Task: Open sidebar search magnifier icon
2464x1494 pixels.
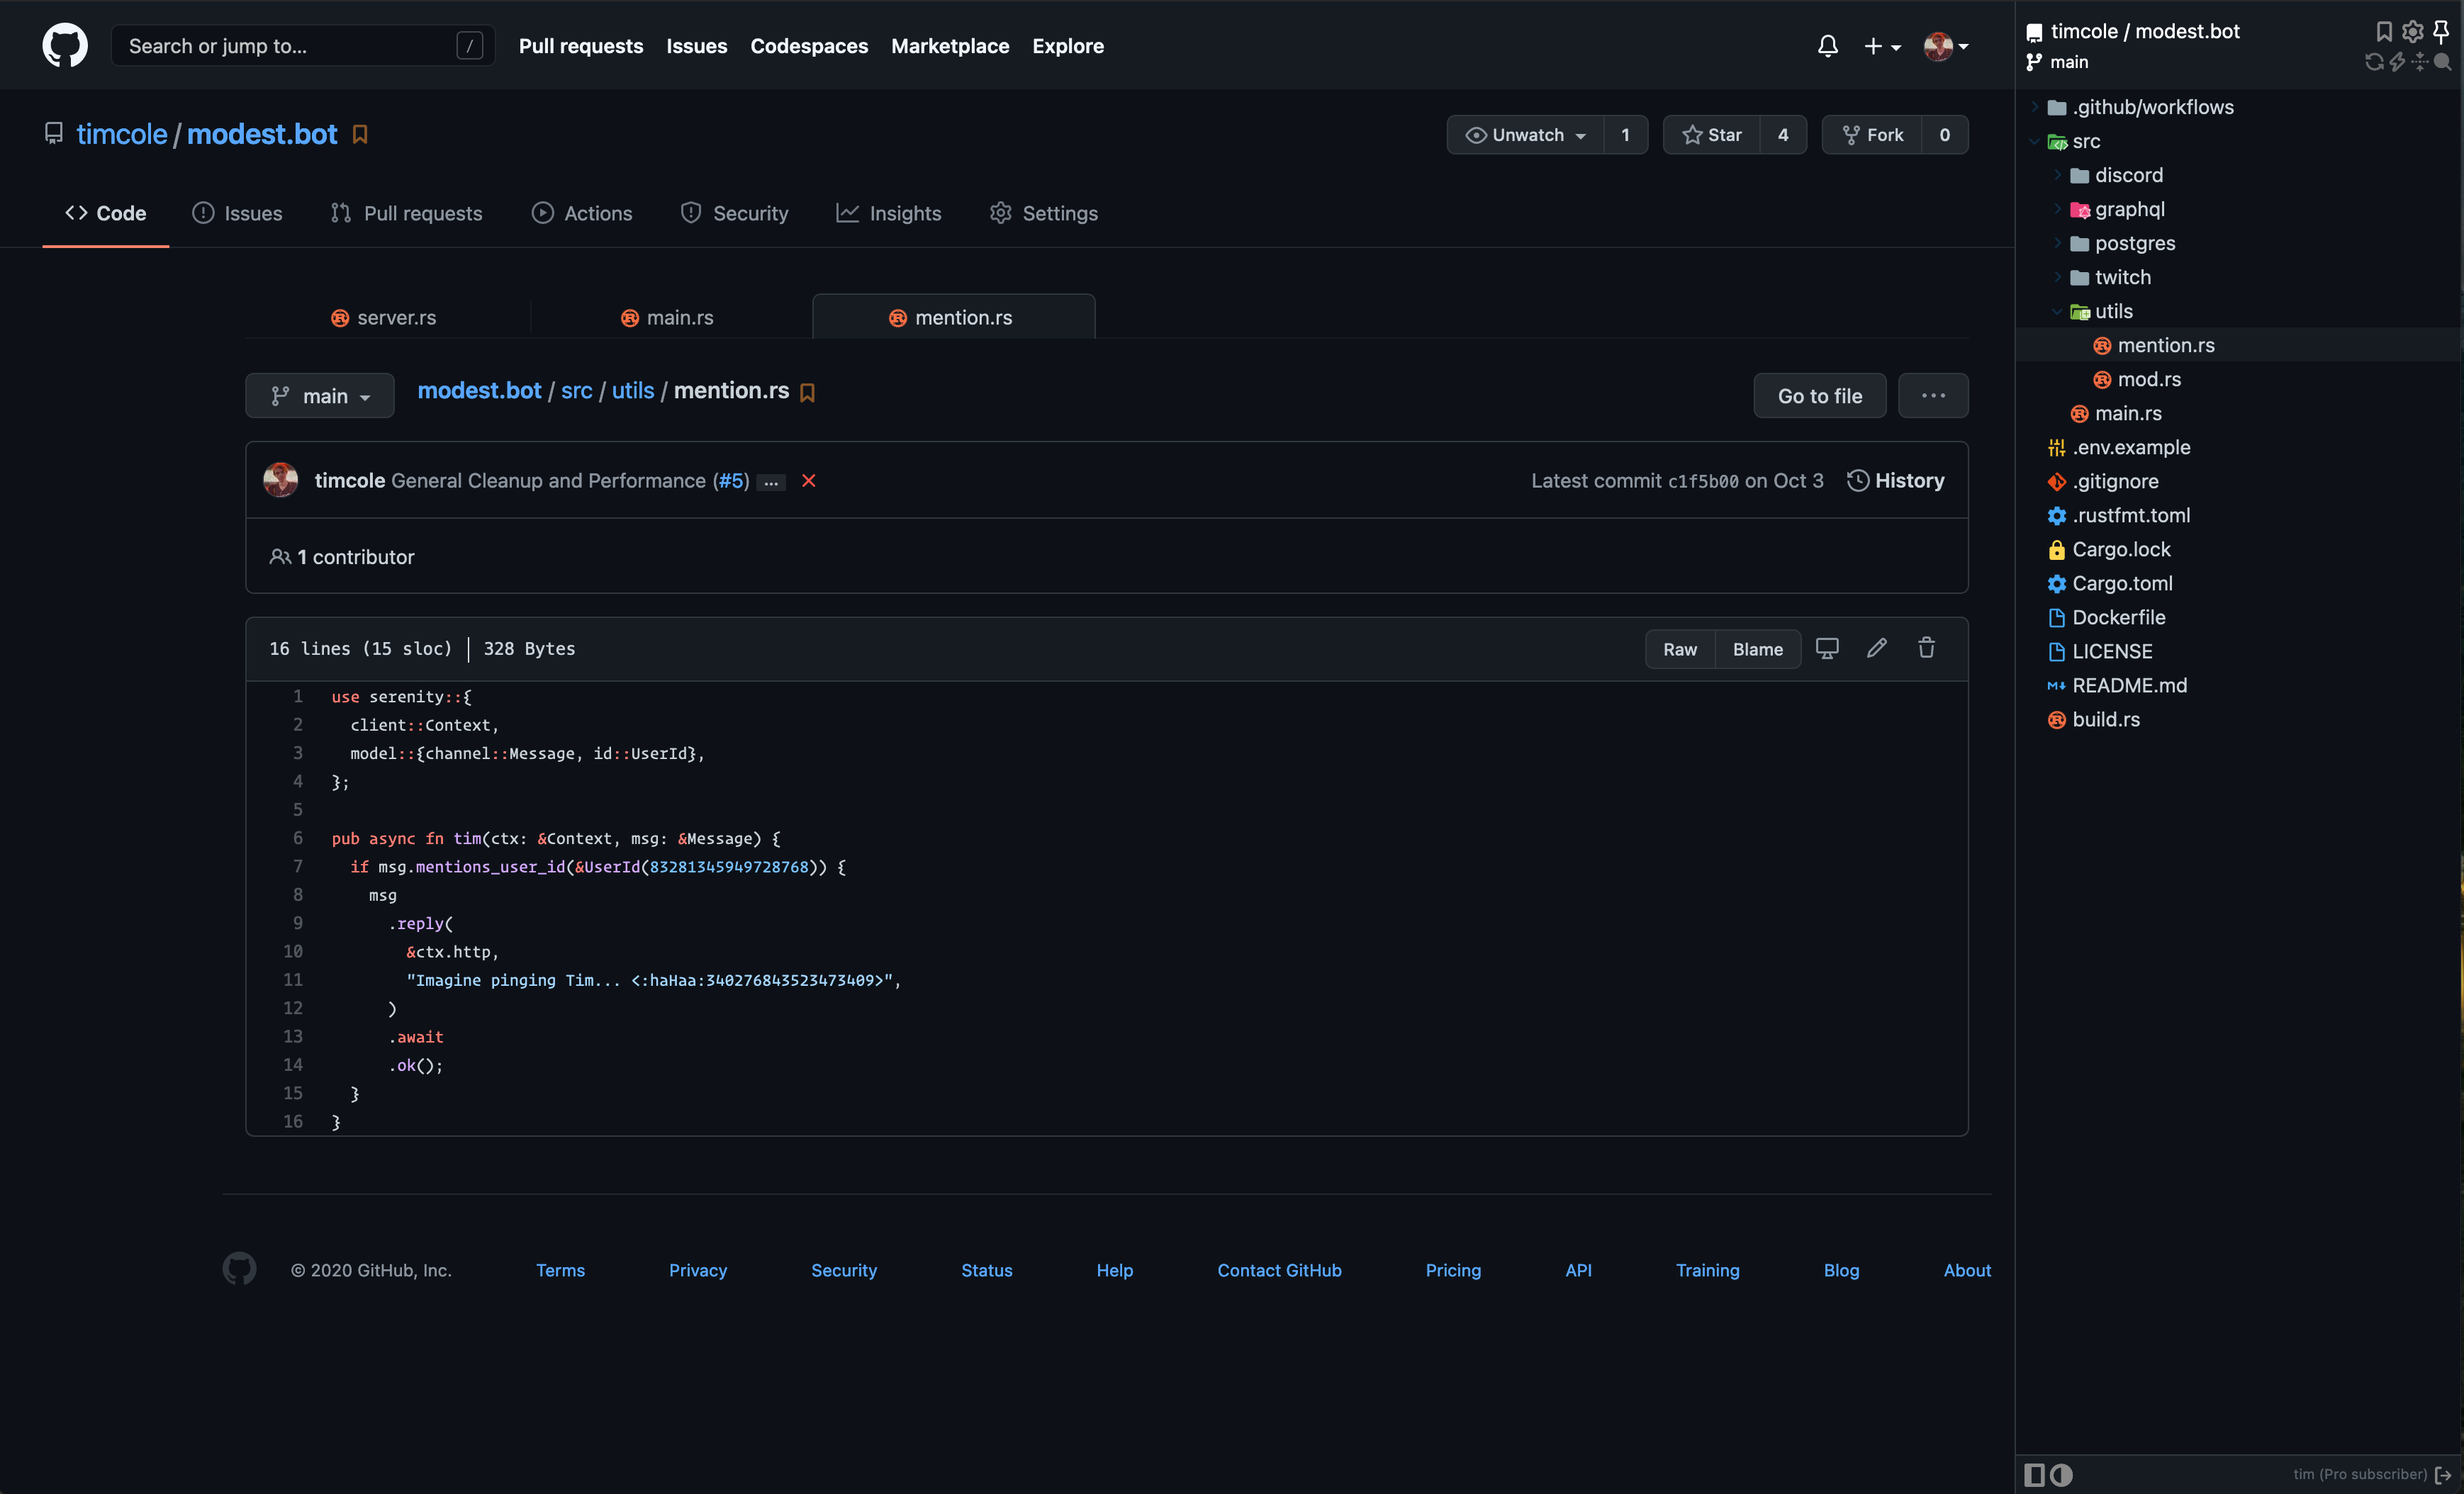Action: click(2442, 62)
